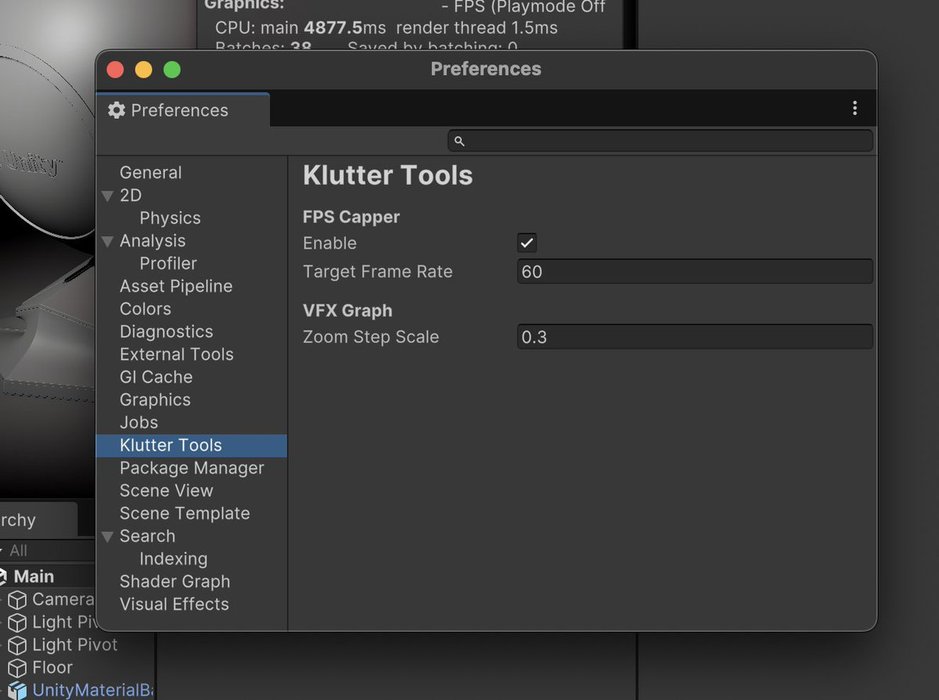The width and height of the screenshot is (939, 700).
Task: Collapse the Search section arrow
Action: point(108,537)
